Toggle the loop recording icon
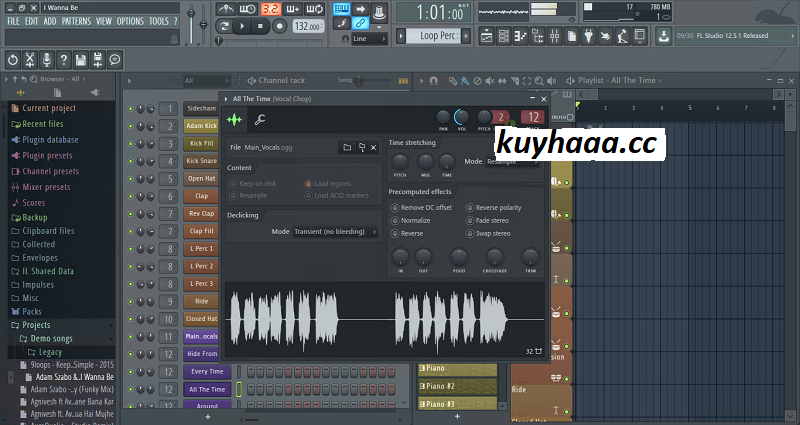 coord(314,9)
